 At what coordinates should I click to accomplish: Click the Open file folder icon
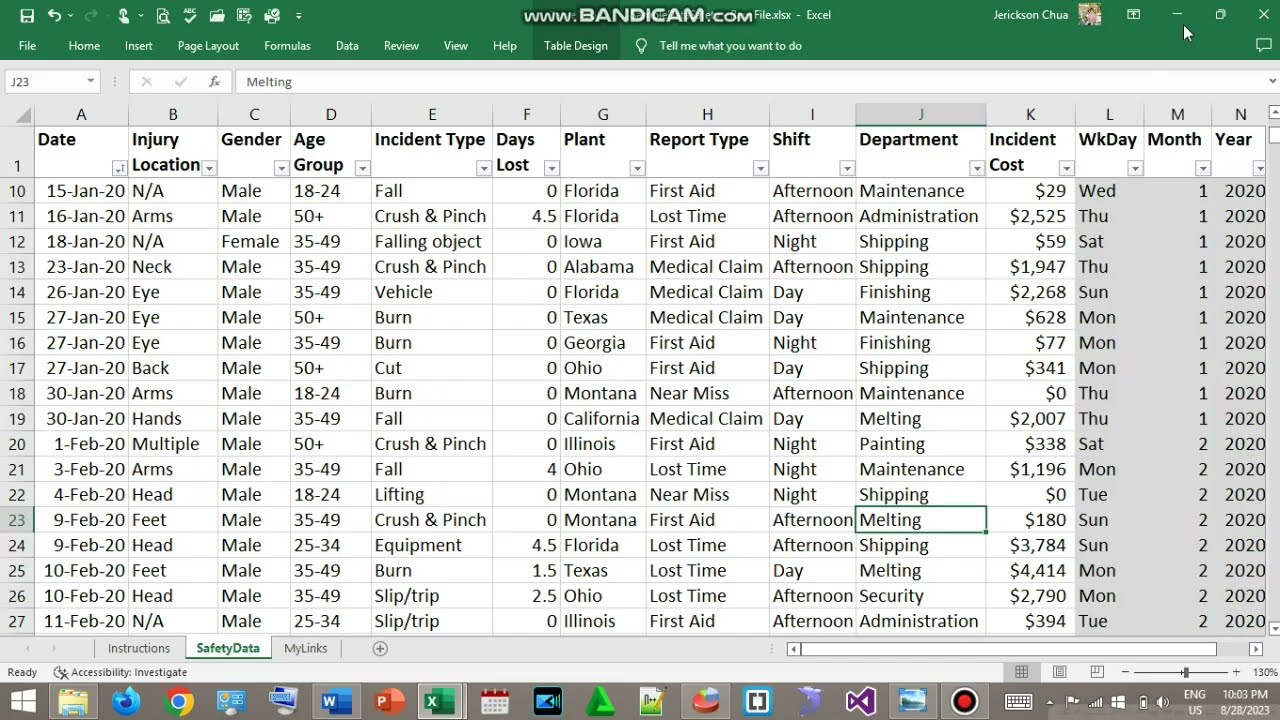[217, 16]
